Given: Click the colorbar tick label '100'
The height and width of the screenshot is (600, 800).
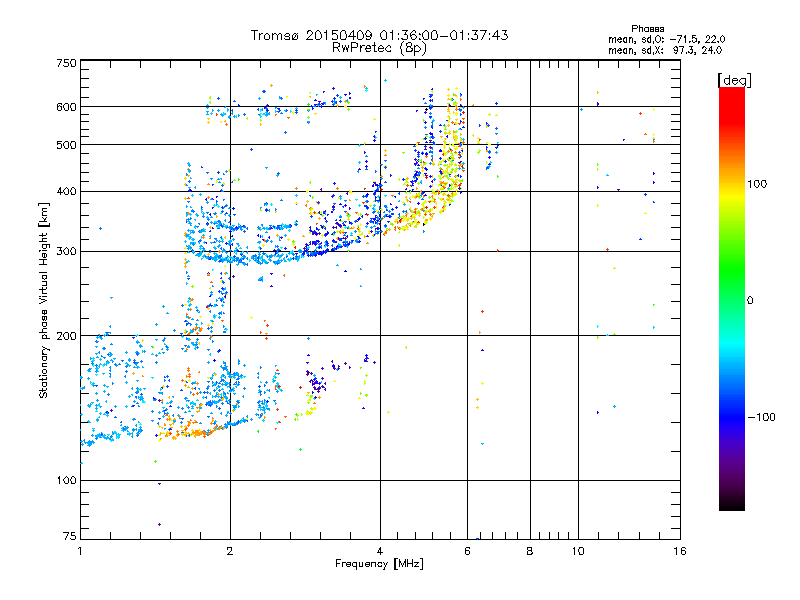Looking at the screenshot, I should pyautogui.click(x=757, y=184).
